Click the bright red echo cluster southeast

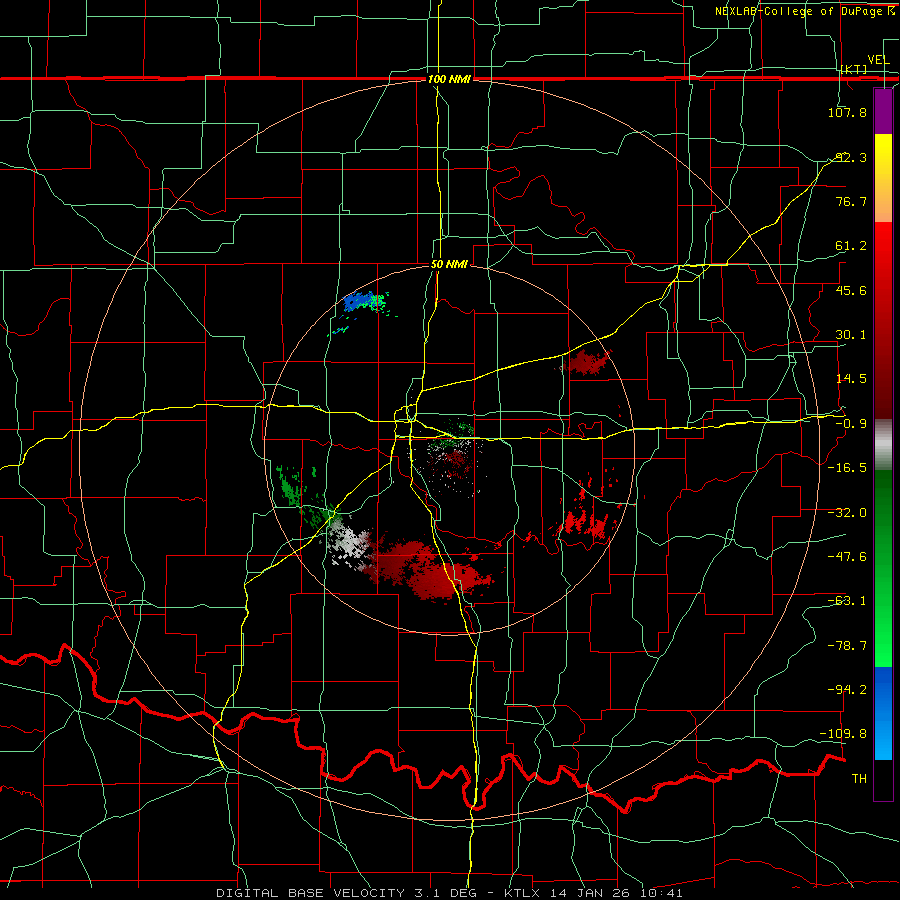click(x=585, y=522)
